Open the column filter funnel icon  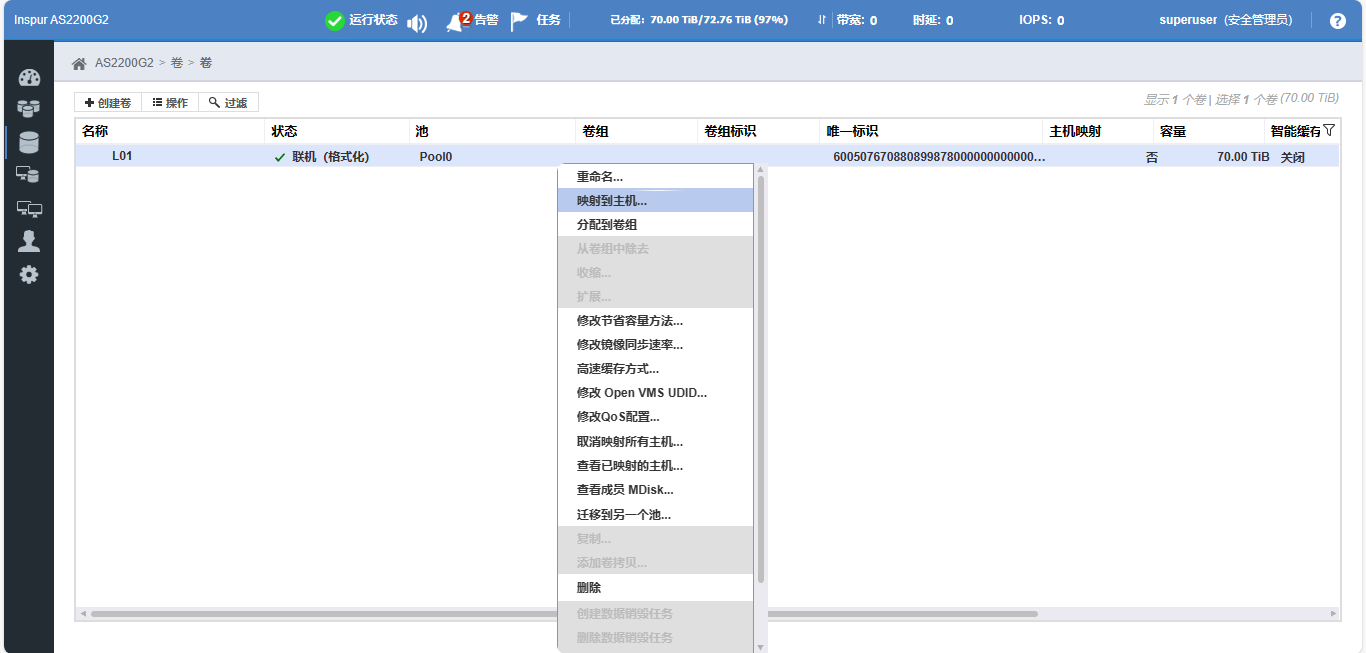pyautogui.click(x=1329, y=131)
